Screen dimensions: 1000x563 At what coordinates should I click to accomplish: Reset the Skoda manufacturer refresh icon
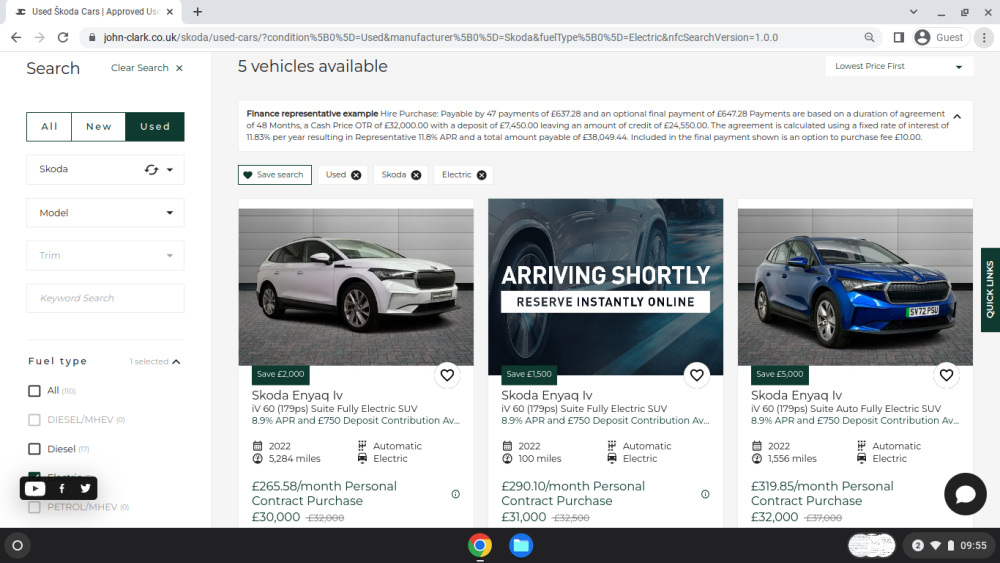(151, 170)
